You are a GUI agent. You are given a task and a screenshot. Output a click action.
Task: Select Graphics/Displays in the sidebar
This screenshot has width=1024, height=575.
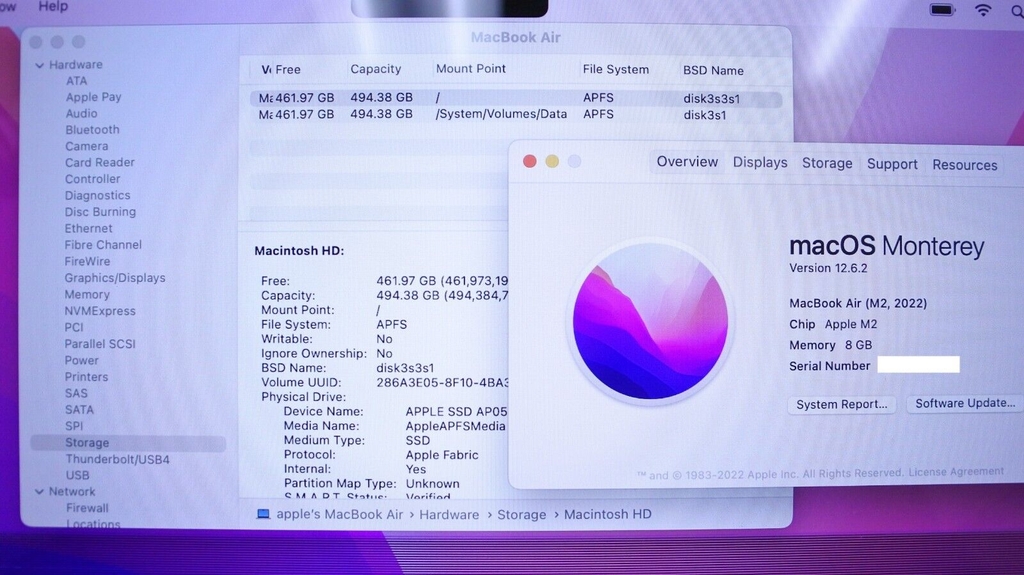tap(114, 278)
